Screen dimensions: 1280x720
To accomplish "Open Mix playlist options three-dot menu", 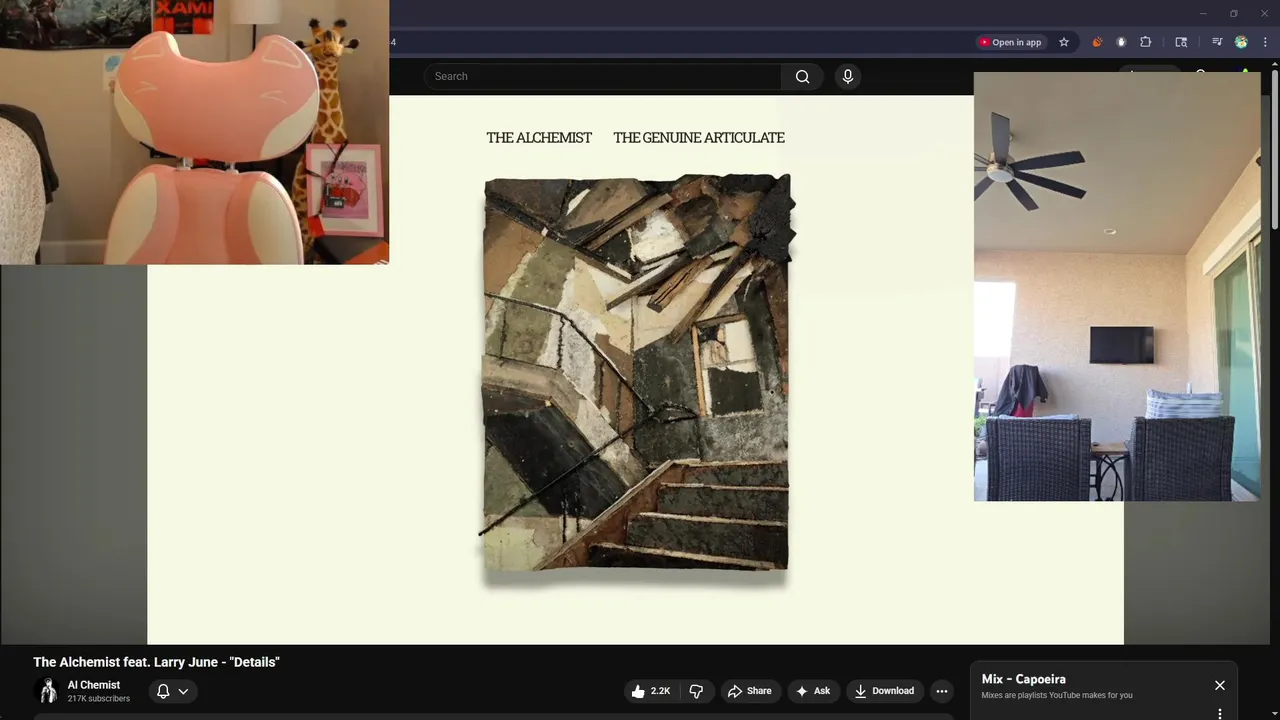I will click(x=1220, y=714).
